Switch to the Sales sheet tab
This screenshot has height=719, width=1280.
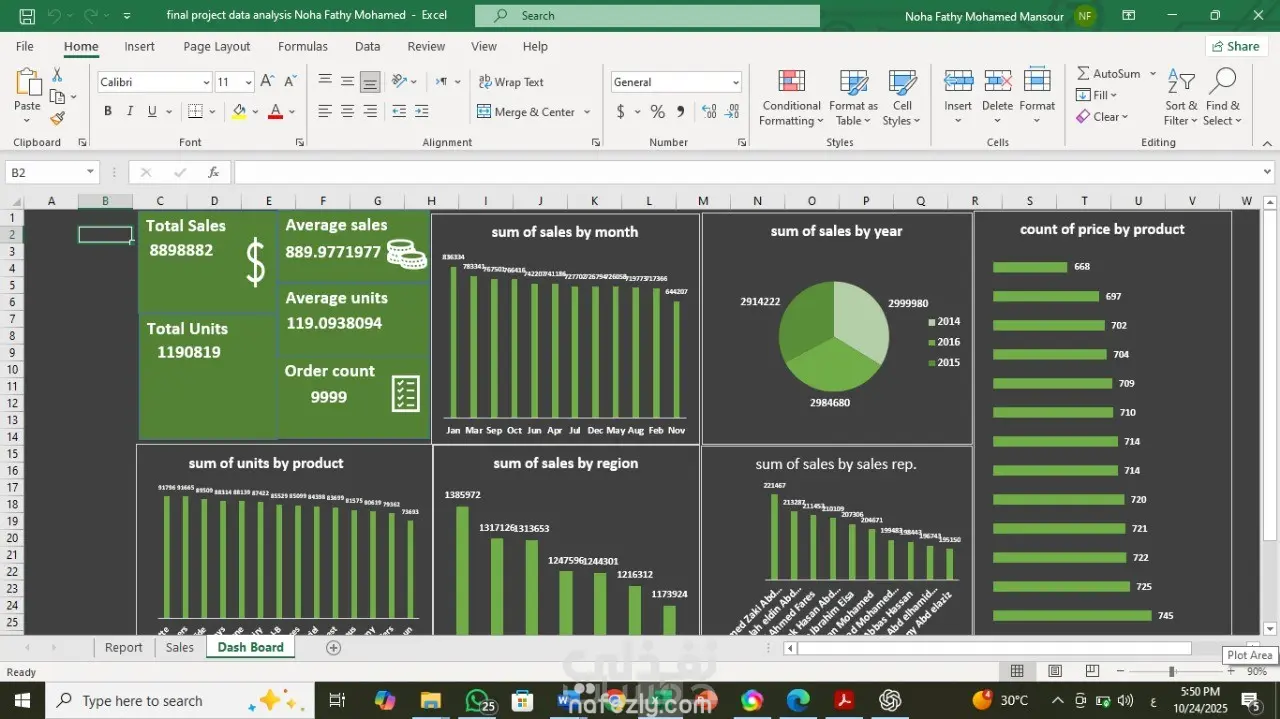click(x=180, y=647)
